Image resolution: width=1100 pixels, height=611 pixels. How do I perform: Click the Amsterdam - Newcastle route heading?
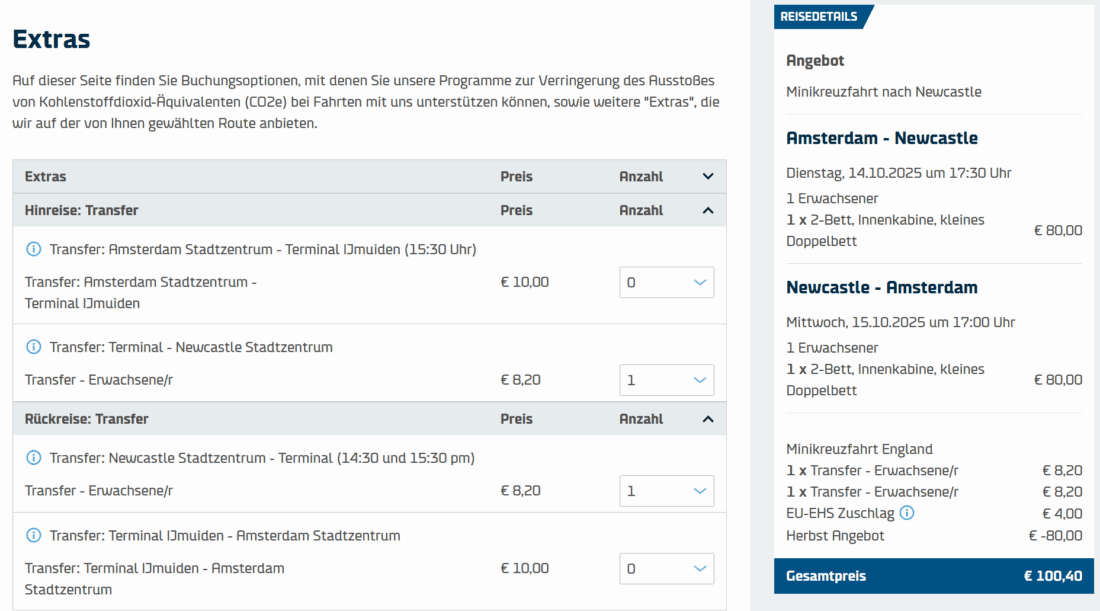pyautogui.click(x=882, y=138)
